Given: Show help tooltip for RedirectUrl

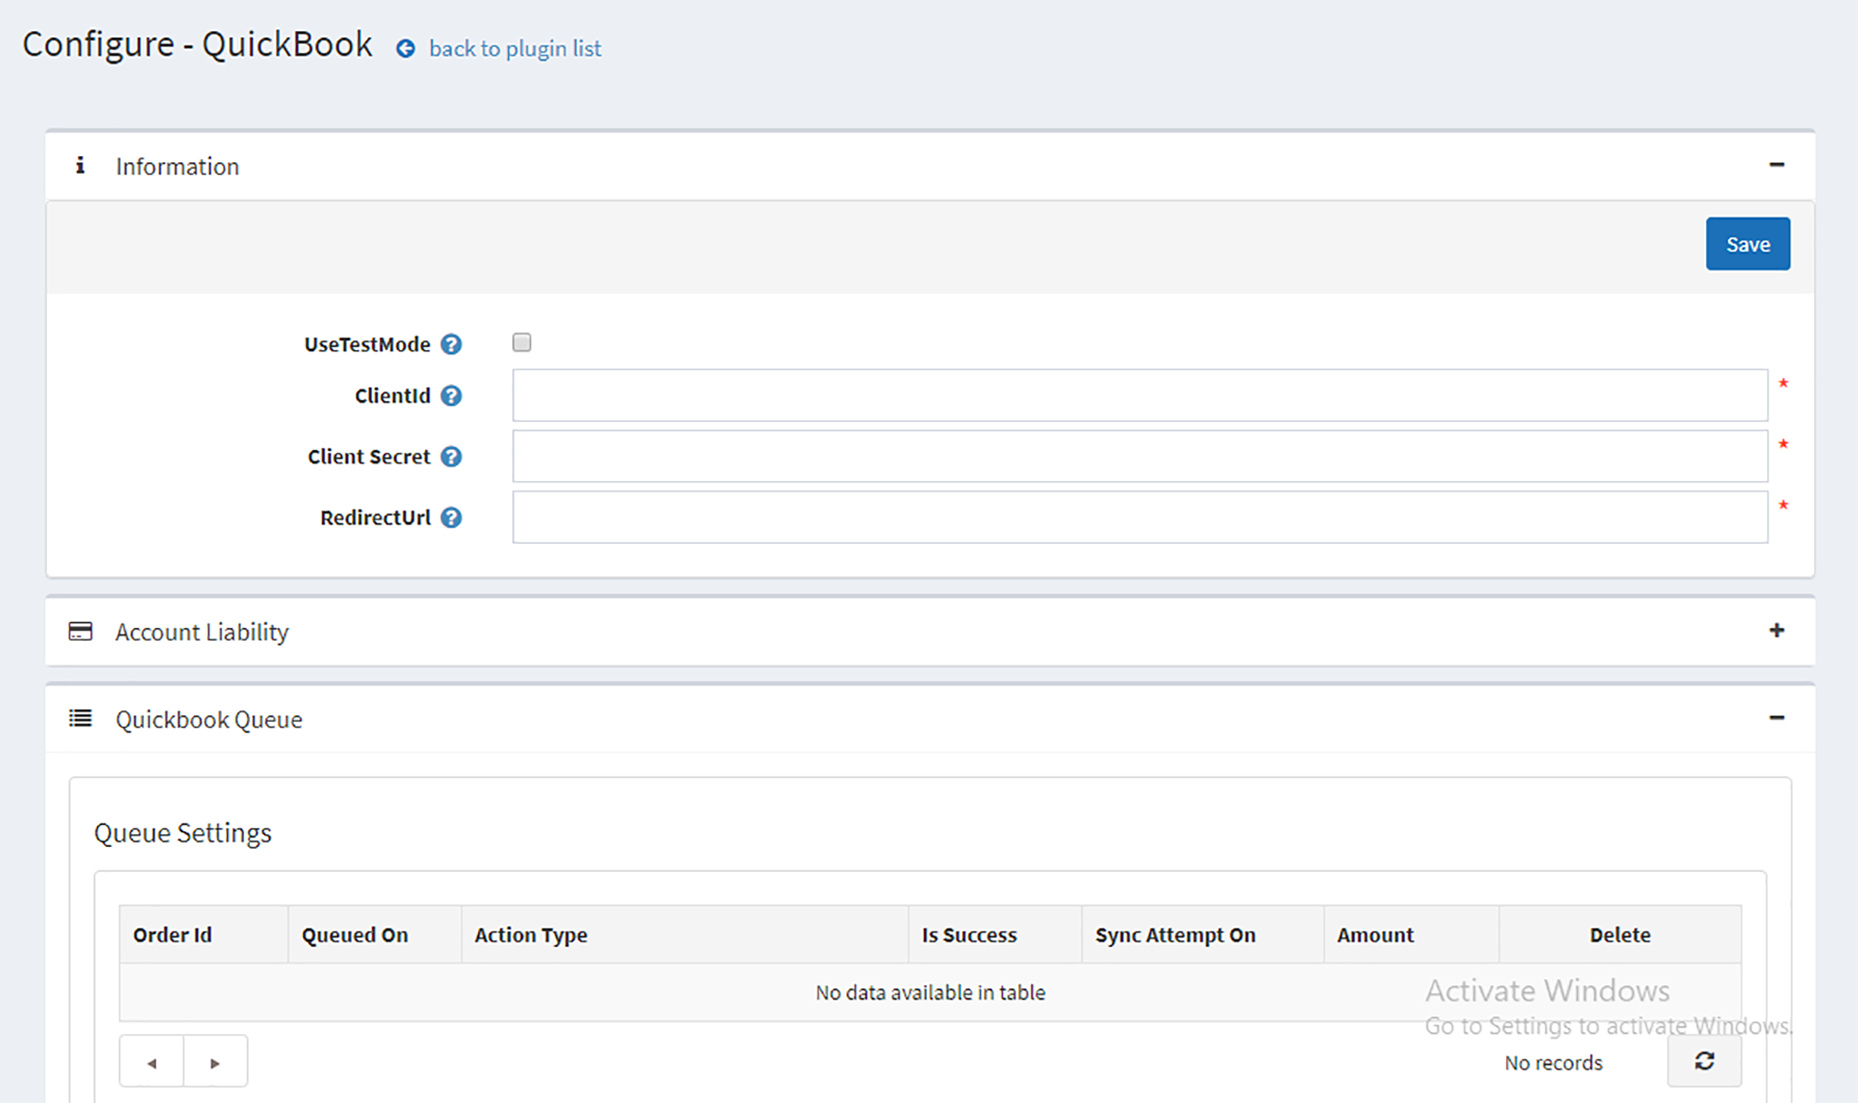Looking at the screenshot, I should (451, 518).
